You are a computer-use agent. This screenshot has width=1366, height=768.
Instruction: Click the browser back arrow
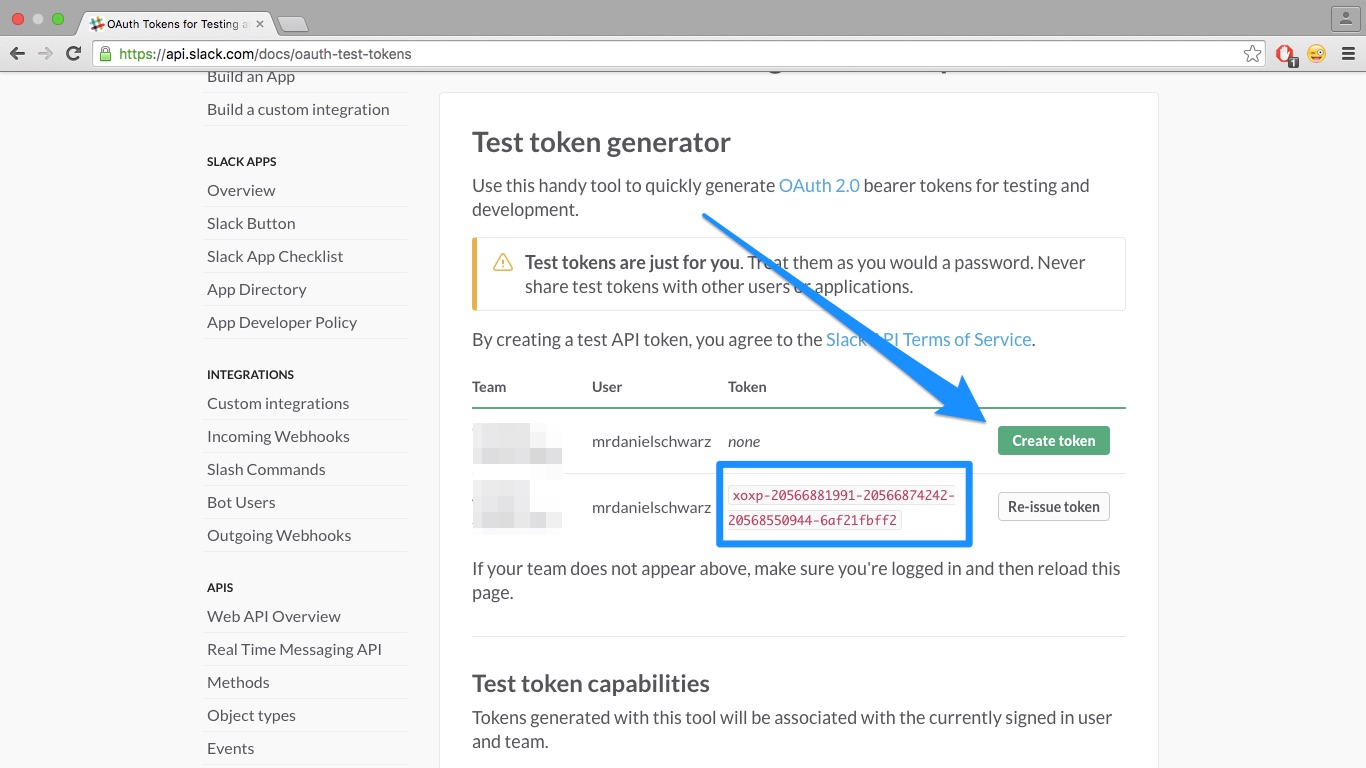17,54
